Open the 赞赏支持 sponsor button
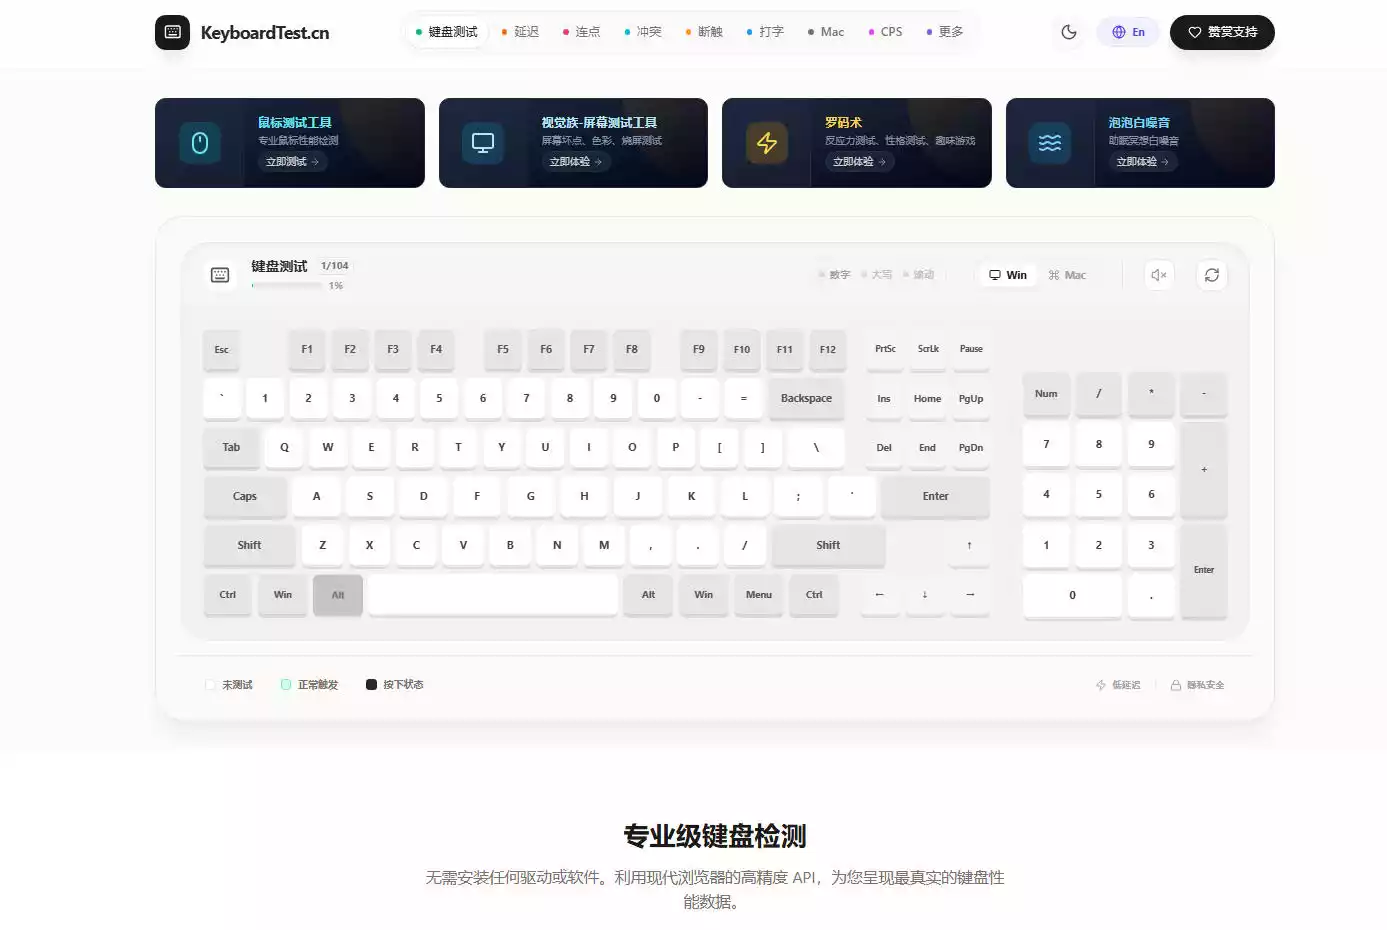Image resolution: width=1387 pixels, height=930 pixels. [x=1222, y=32]
